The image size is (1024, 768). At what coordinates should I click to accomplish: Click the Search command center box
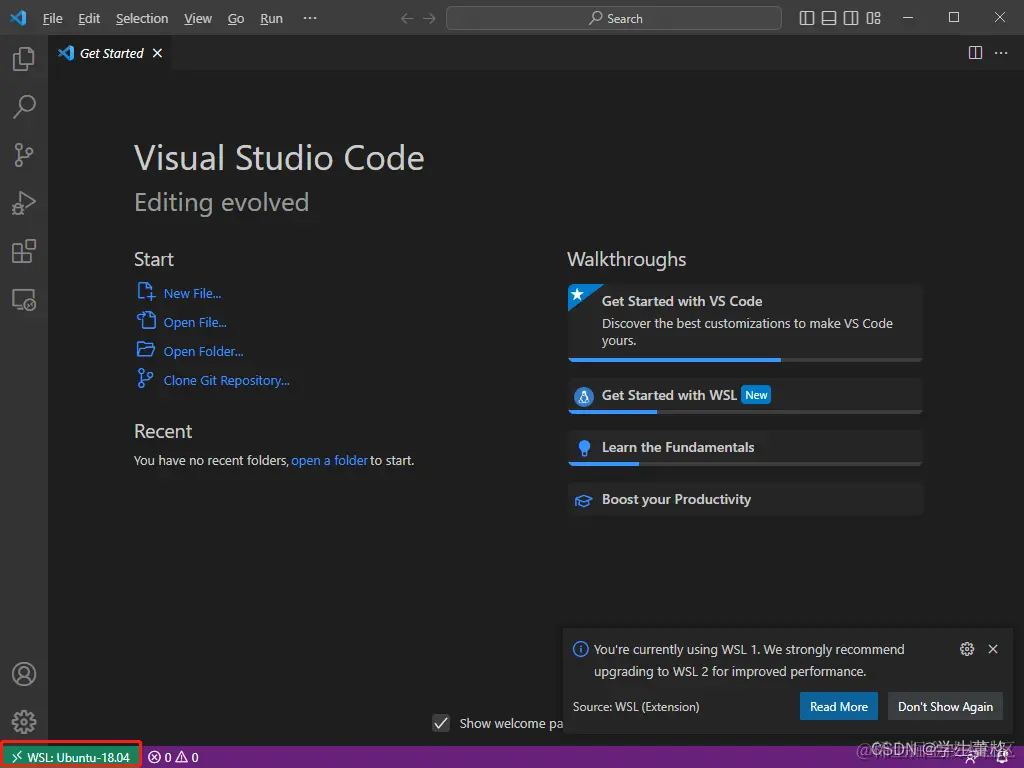[613, 18]
